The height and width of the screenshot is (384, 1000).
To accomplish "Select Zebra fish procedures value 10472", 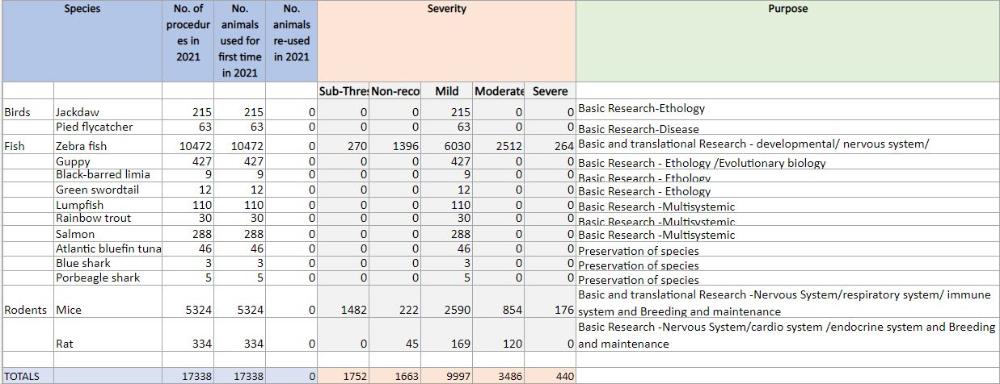I will [x=188, y=146].
